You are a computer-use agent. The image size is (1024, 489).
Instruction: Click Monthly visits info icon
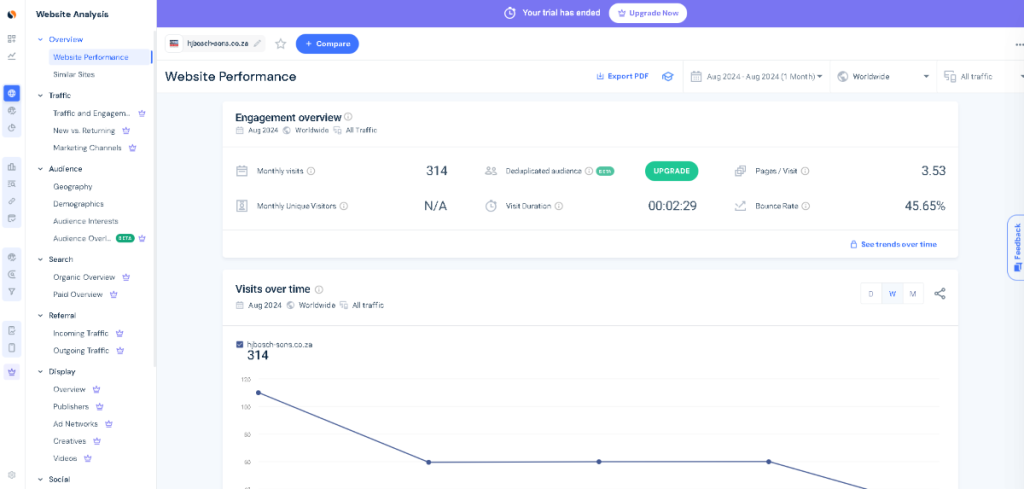[x=311, y=171]
